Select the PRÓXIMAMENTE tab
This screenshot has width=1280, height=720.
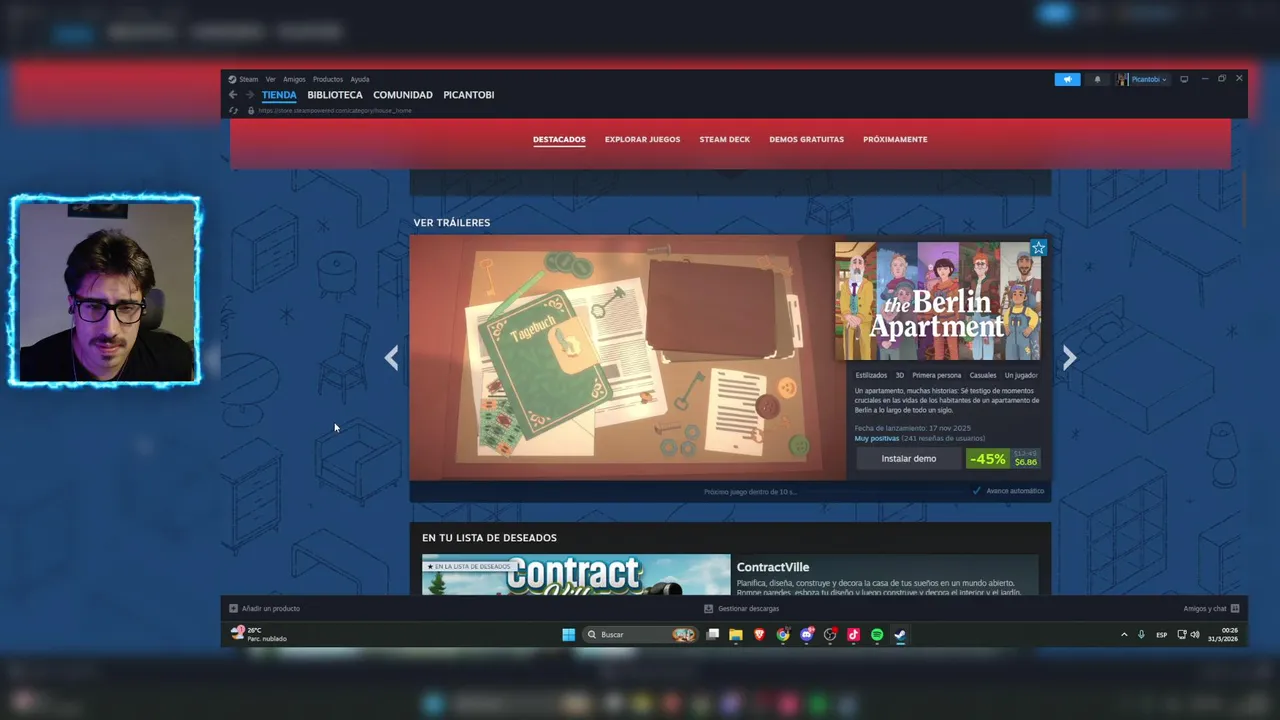coord(895,139)
